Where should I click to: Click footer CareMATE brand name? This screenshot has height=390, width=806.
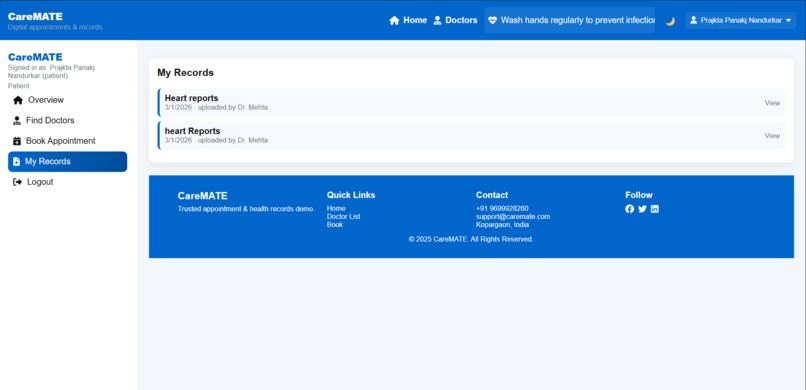(203, 196)
